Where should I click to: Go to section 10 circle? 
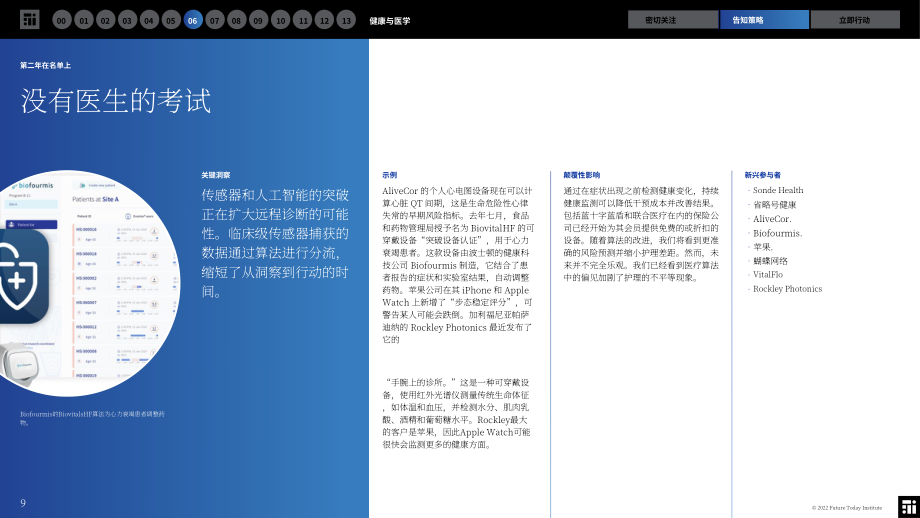coord(280,20)
